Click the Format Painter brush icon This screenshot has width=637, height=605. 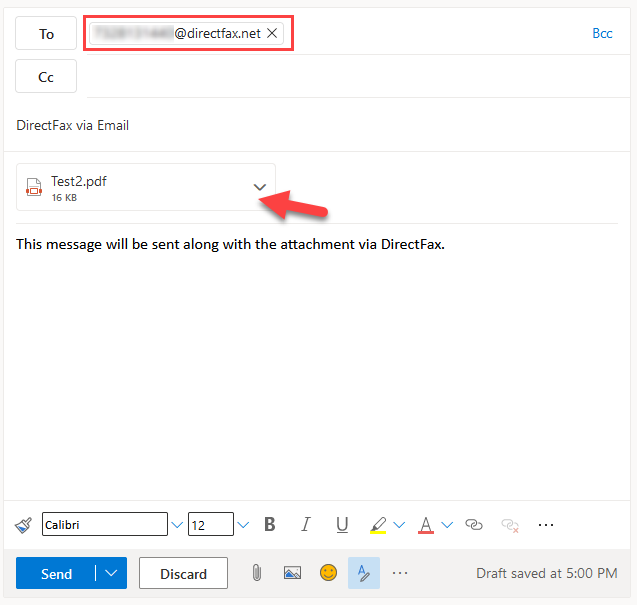24,524
